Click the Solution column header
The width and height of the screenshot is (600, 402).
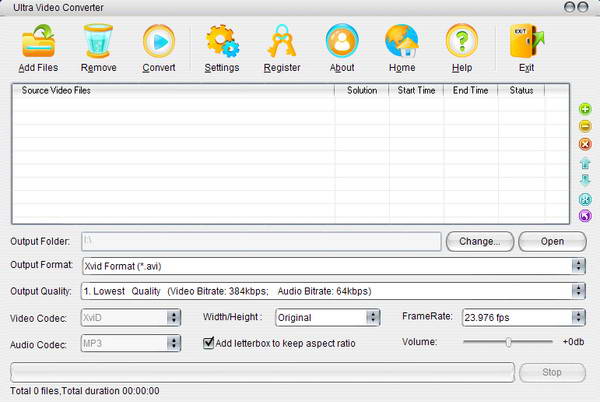[362, 90]
